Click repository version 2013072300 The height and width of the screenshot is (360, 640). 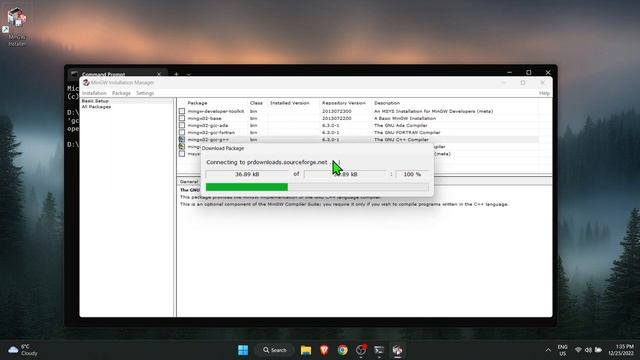pyautogui.click(x=337, y=111)
